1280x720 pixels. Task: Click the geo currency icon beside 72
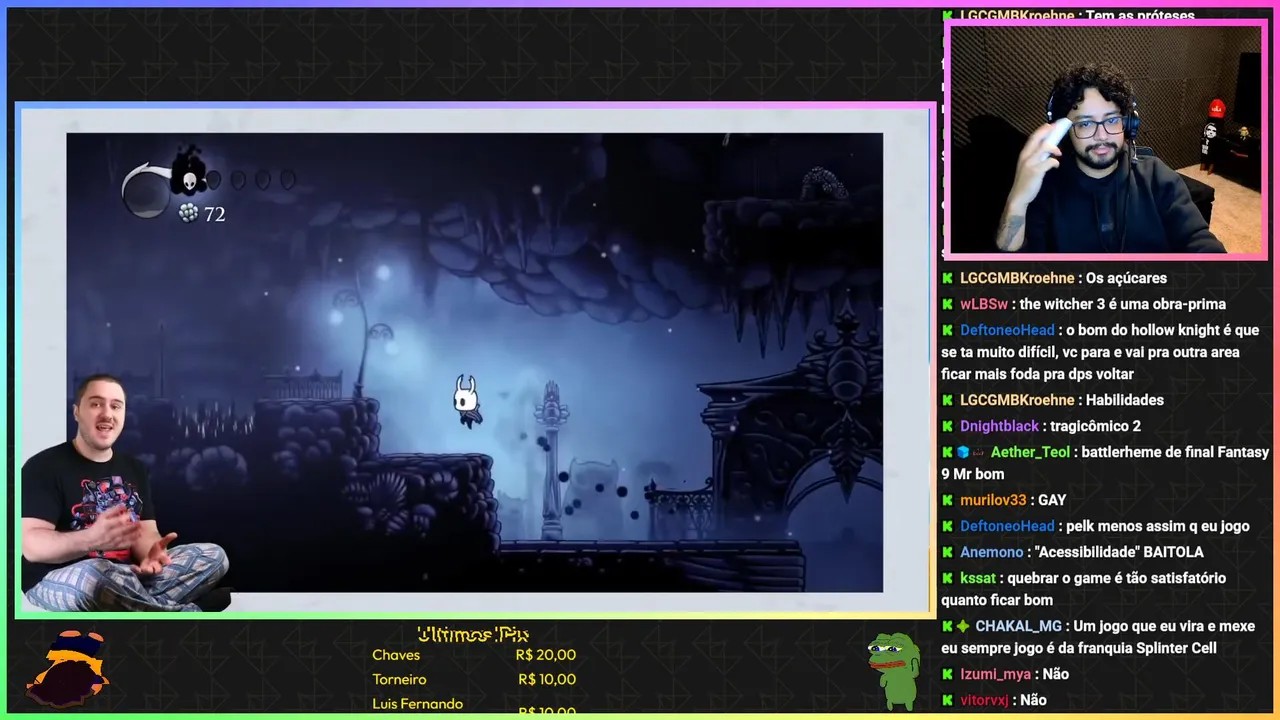188,213
